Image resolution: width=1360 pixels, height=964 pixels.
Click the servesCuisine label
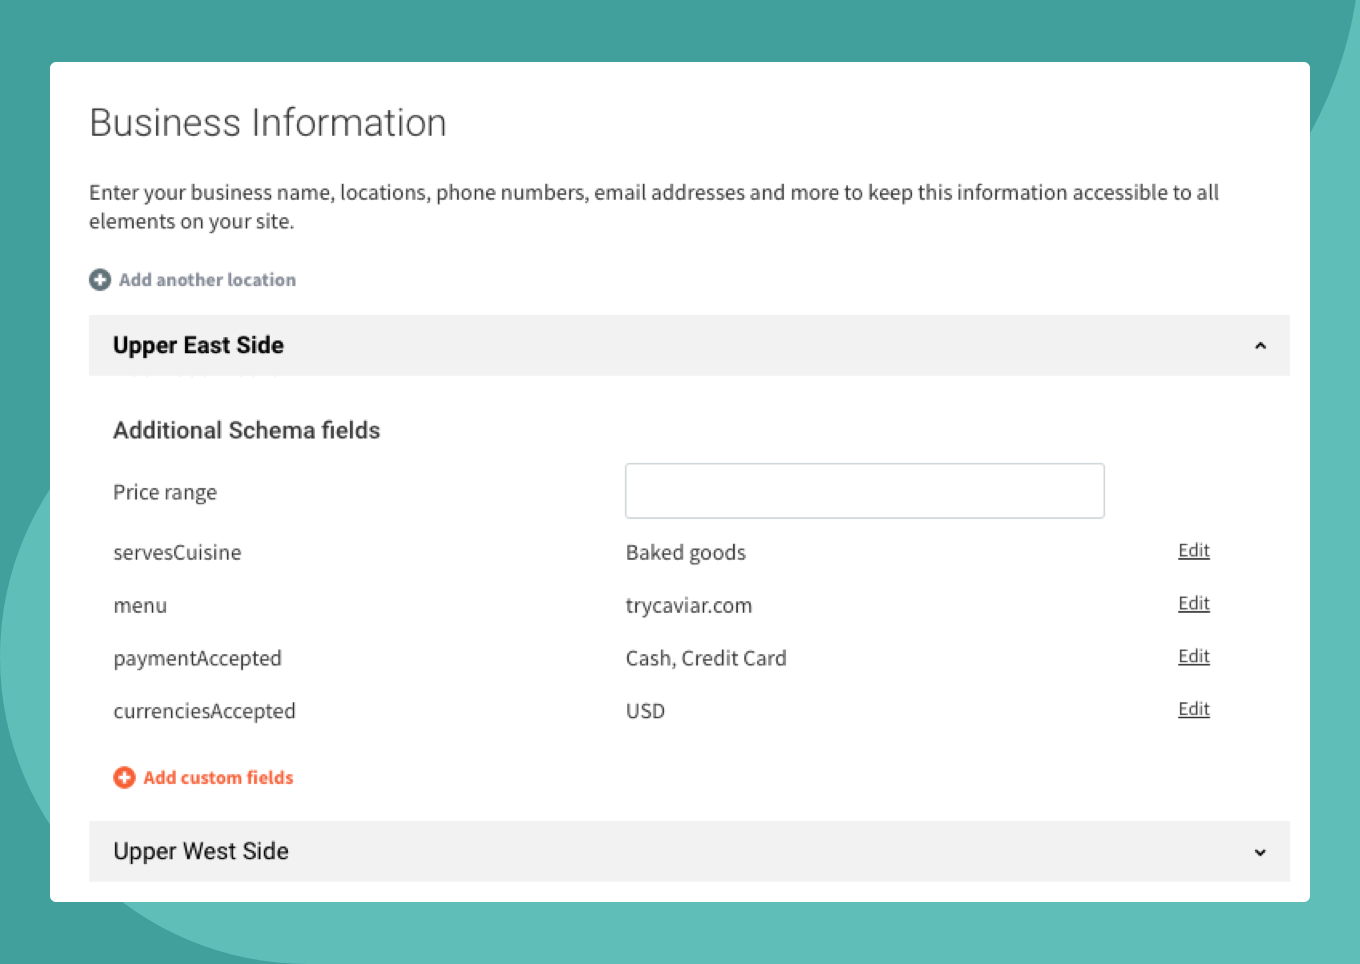[x=177, y=552]
